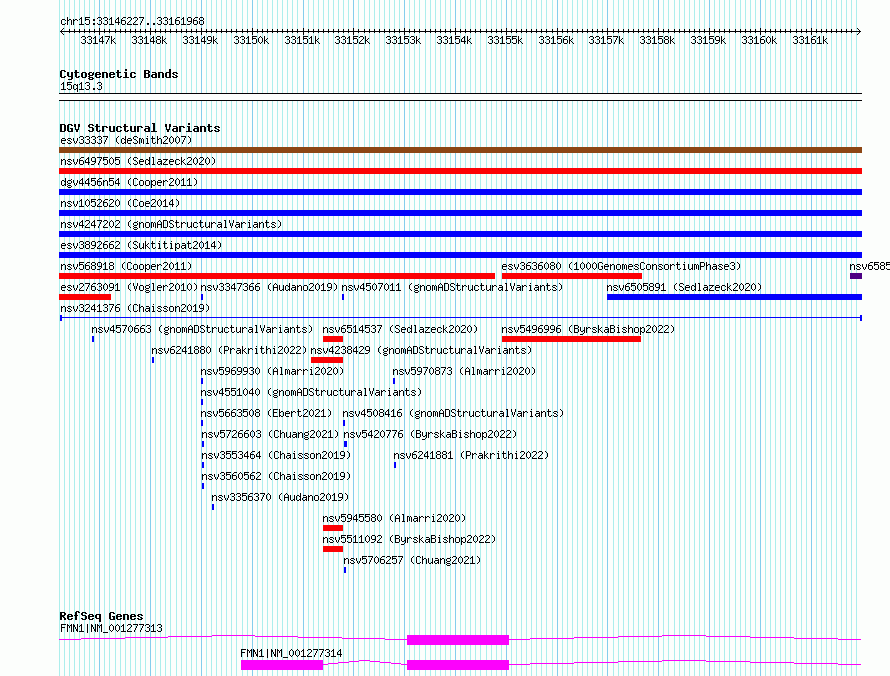Click the 33150k ruler position label
Screen dimensions: 890x676
pos(251,40)
